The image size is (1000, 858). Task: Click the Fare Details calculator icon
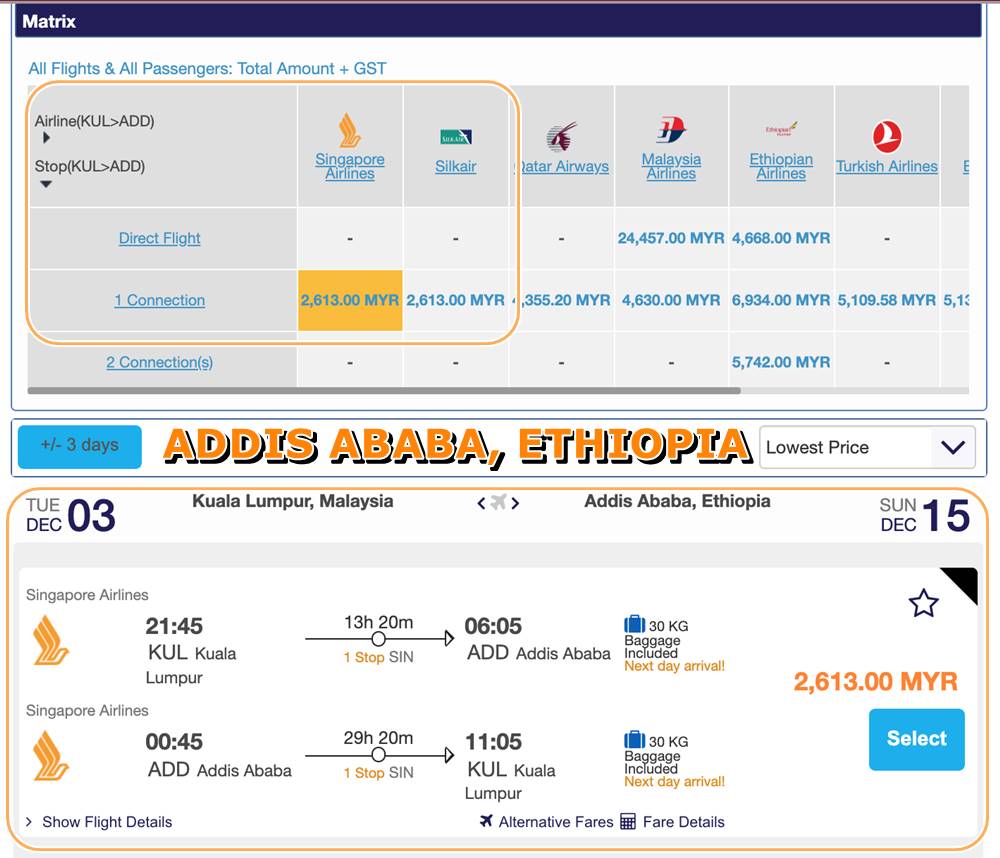[628, 821]
